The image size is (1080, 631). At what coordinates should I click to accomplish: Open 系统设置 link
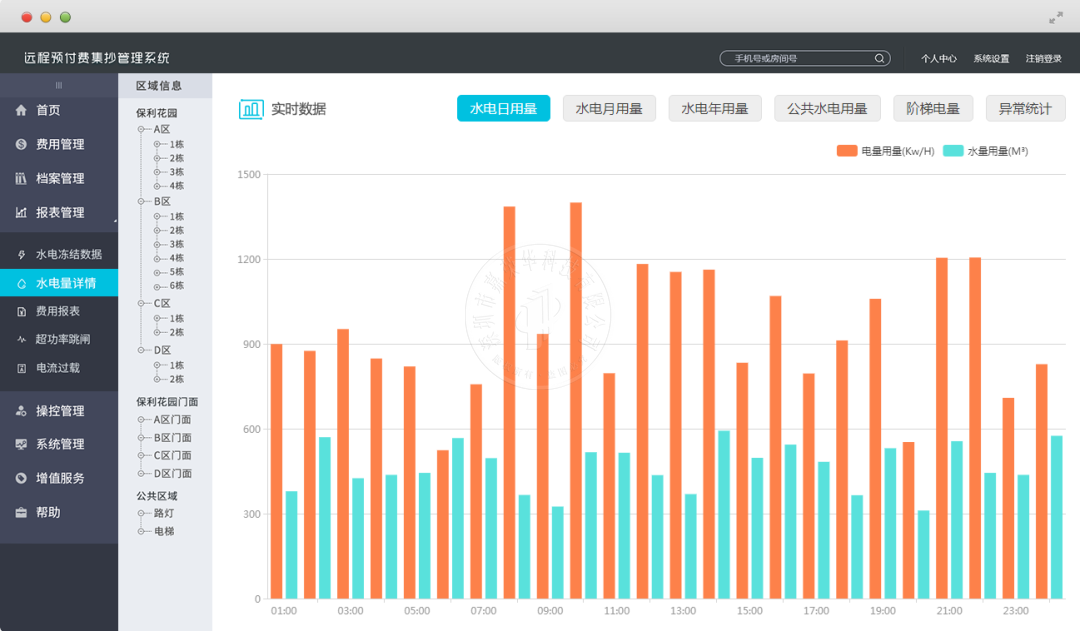(991, 59)
